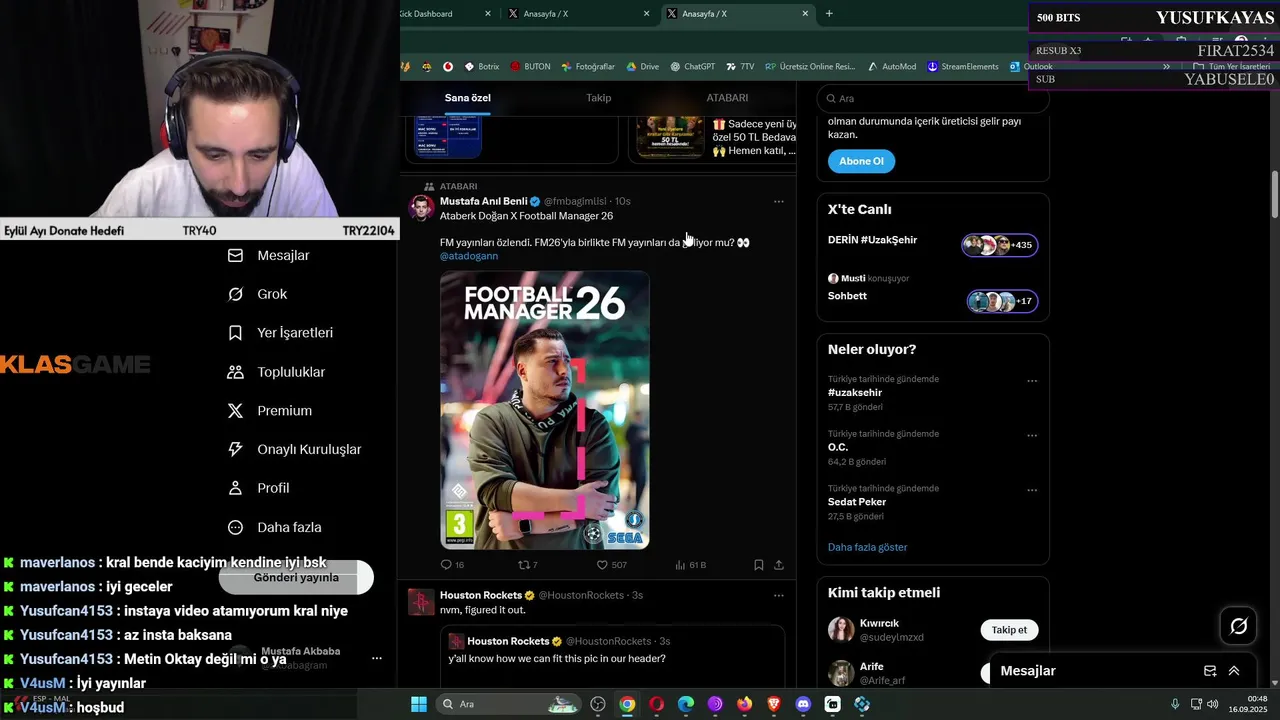Follow Kıvırcık with Takip et button
This screenshot has width=1280, height=720.
(1009, 630)
